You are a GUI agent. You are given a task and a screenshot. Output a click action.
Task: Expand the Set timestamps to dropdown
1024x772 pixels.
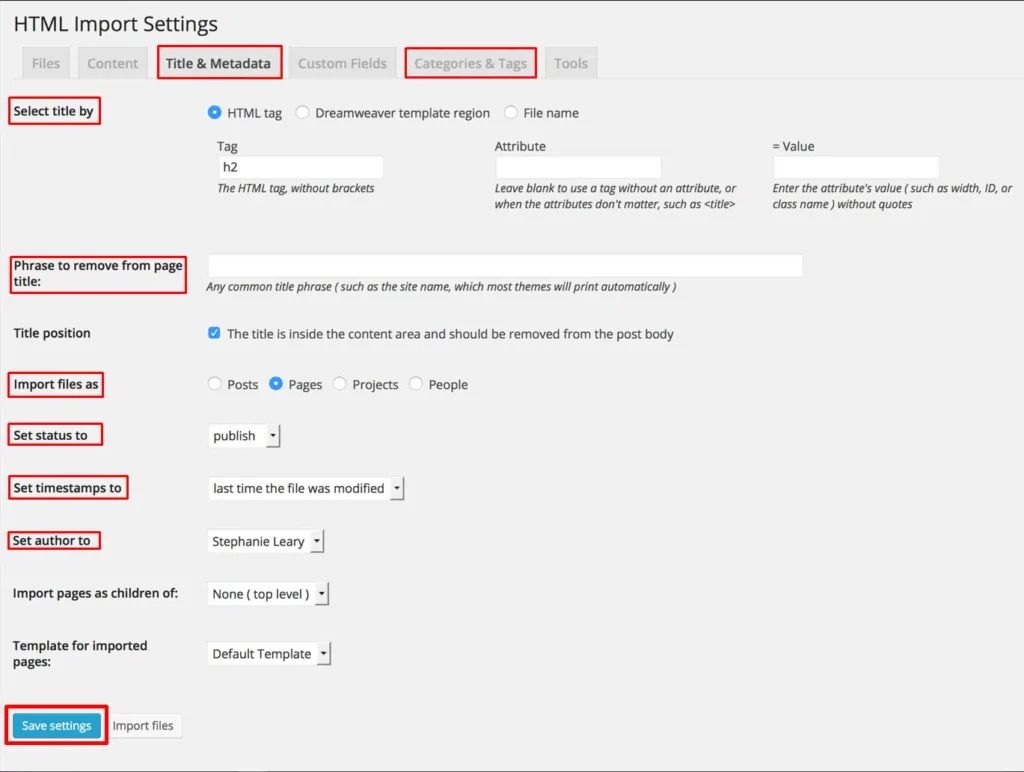click(306, 488)
